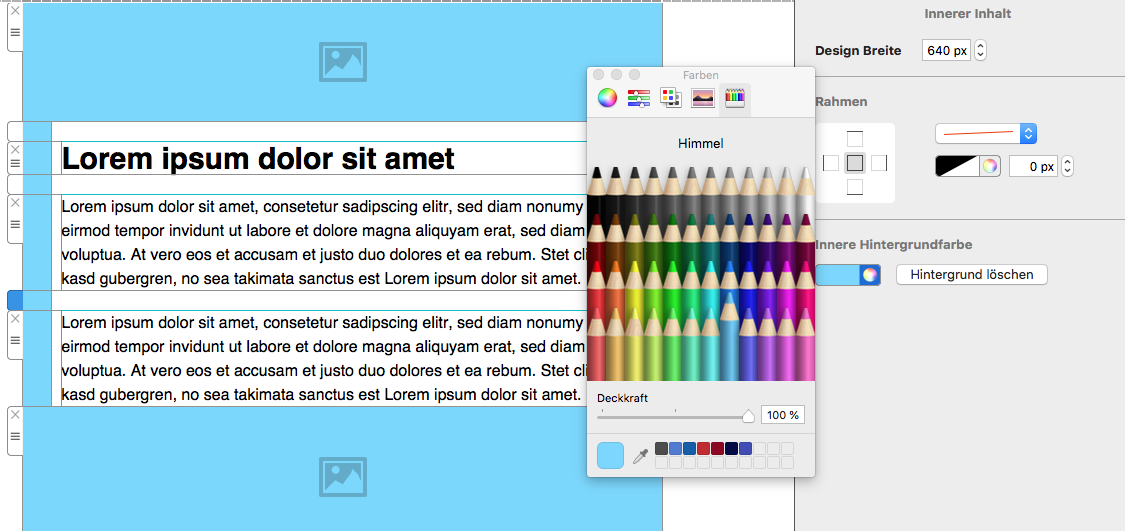Delete the top image block with X

[15, 13]
